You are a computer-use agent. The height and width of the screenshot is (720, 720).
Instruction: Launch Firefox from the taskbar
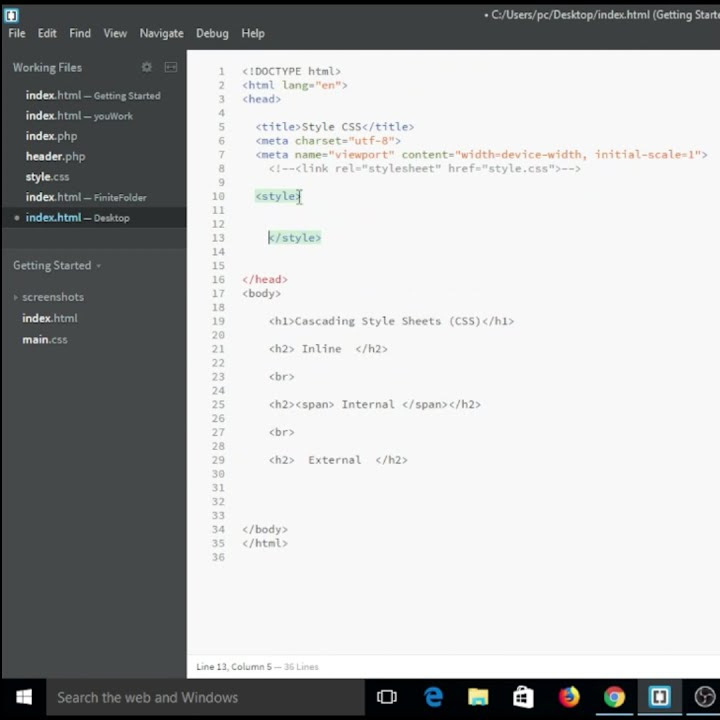[569, 697]
